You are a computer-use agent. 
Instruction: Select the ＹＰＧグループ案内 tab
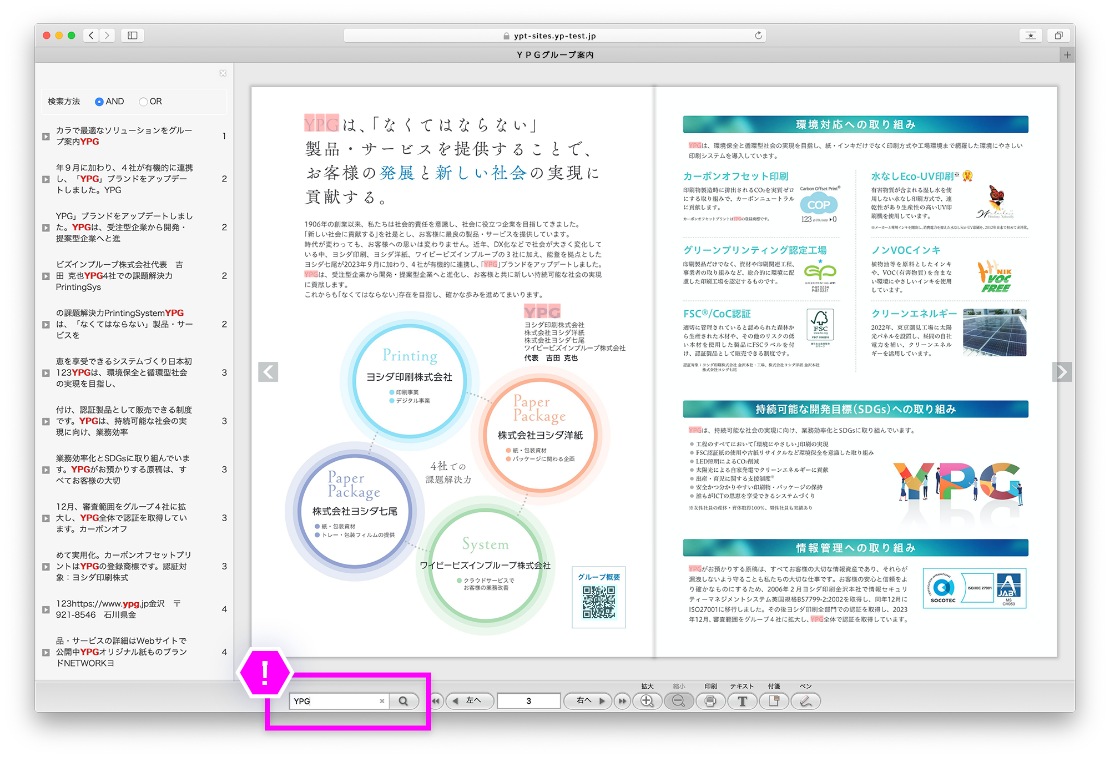(x=554, y=55)
